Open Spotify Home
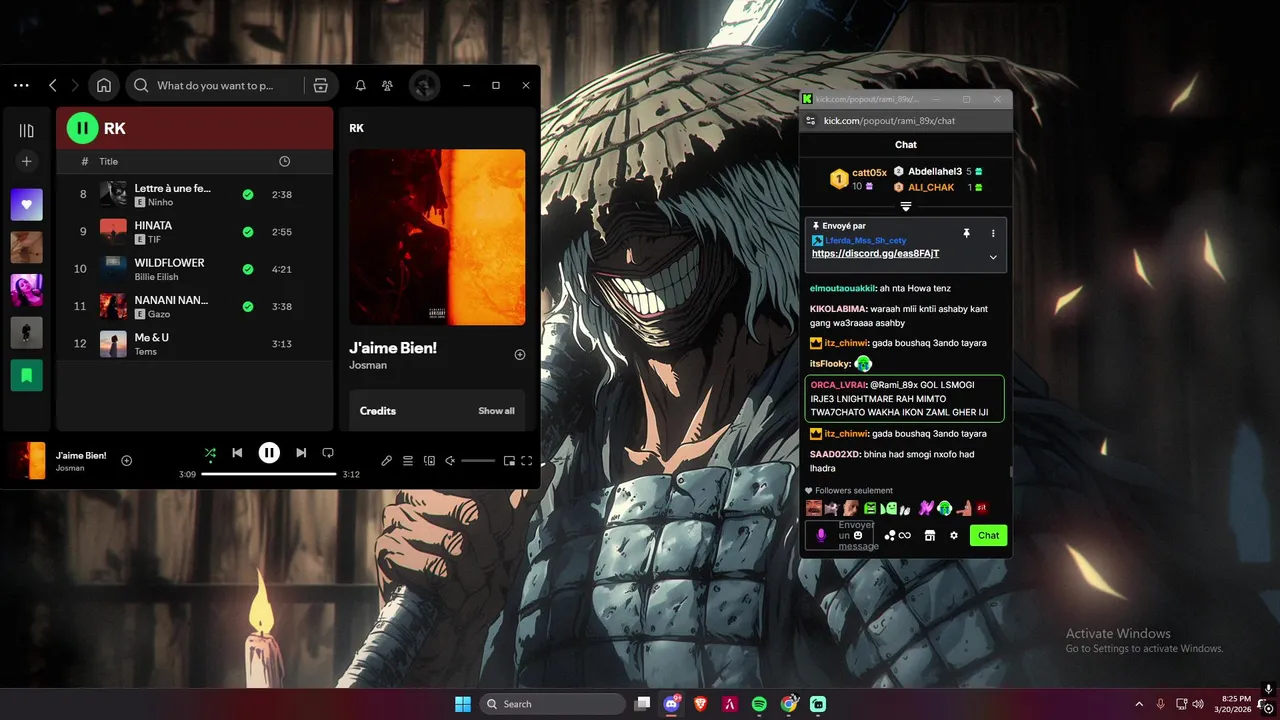This screenshot has height=720, width=1280. click(104, 86)
